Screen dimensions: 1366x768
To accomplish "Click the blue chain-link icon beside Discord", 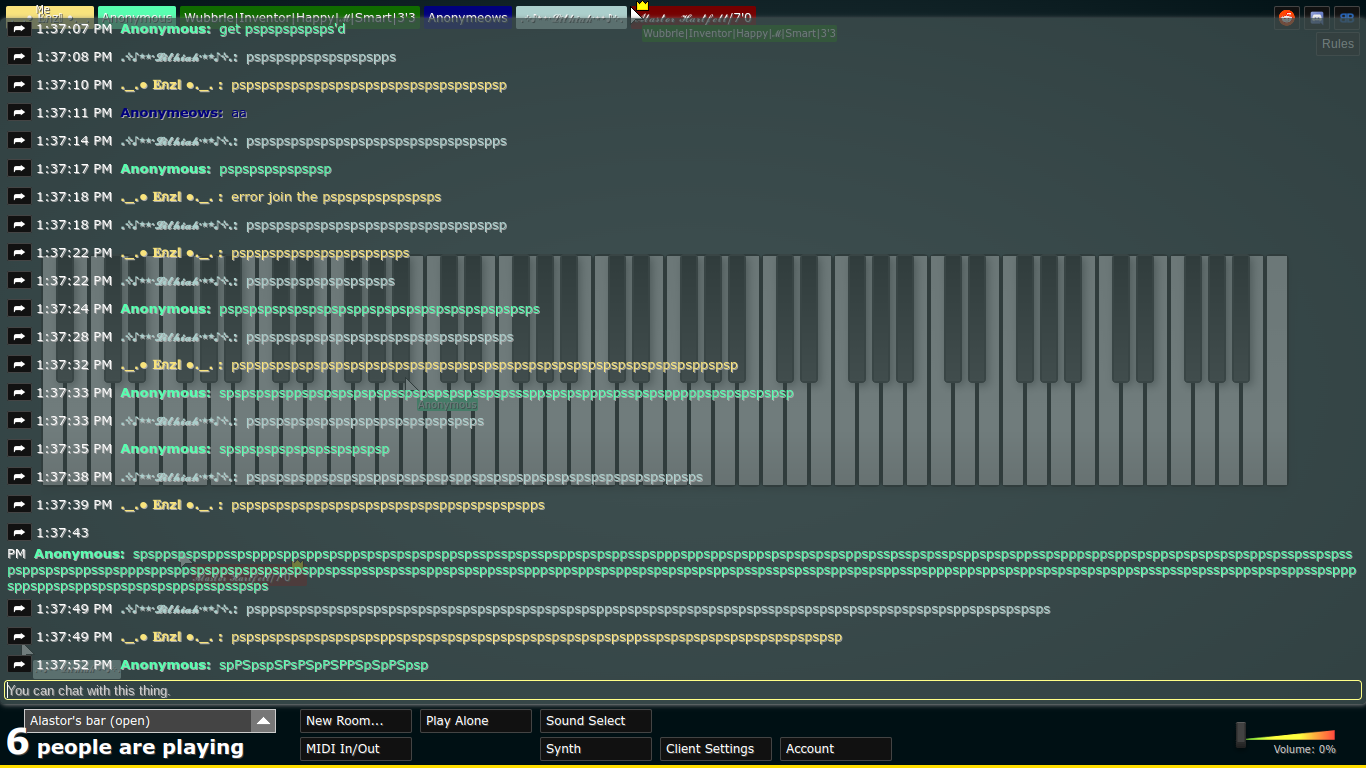I will 1347,17.
